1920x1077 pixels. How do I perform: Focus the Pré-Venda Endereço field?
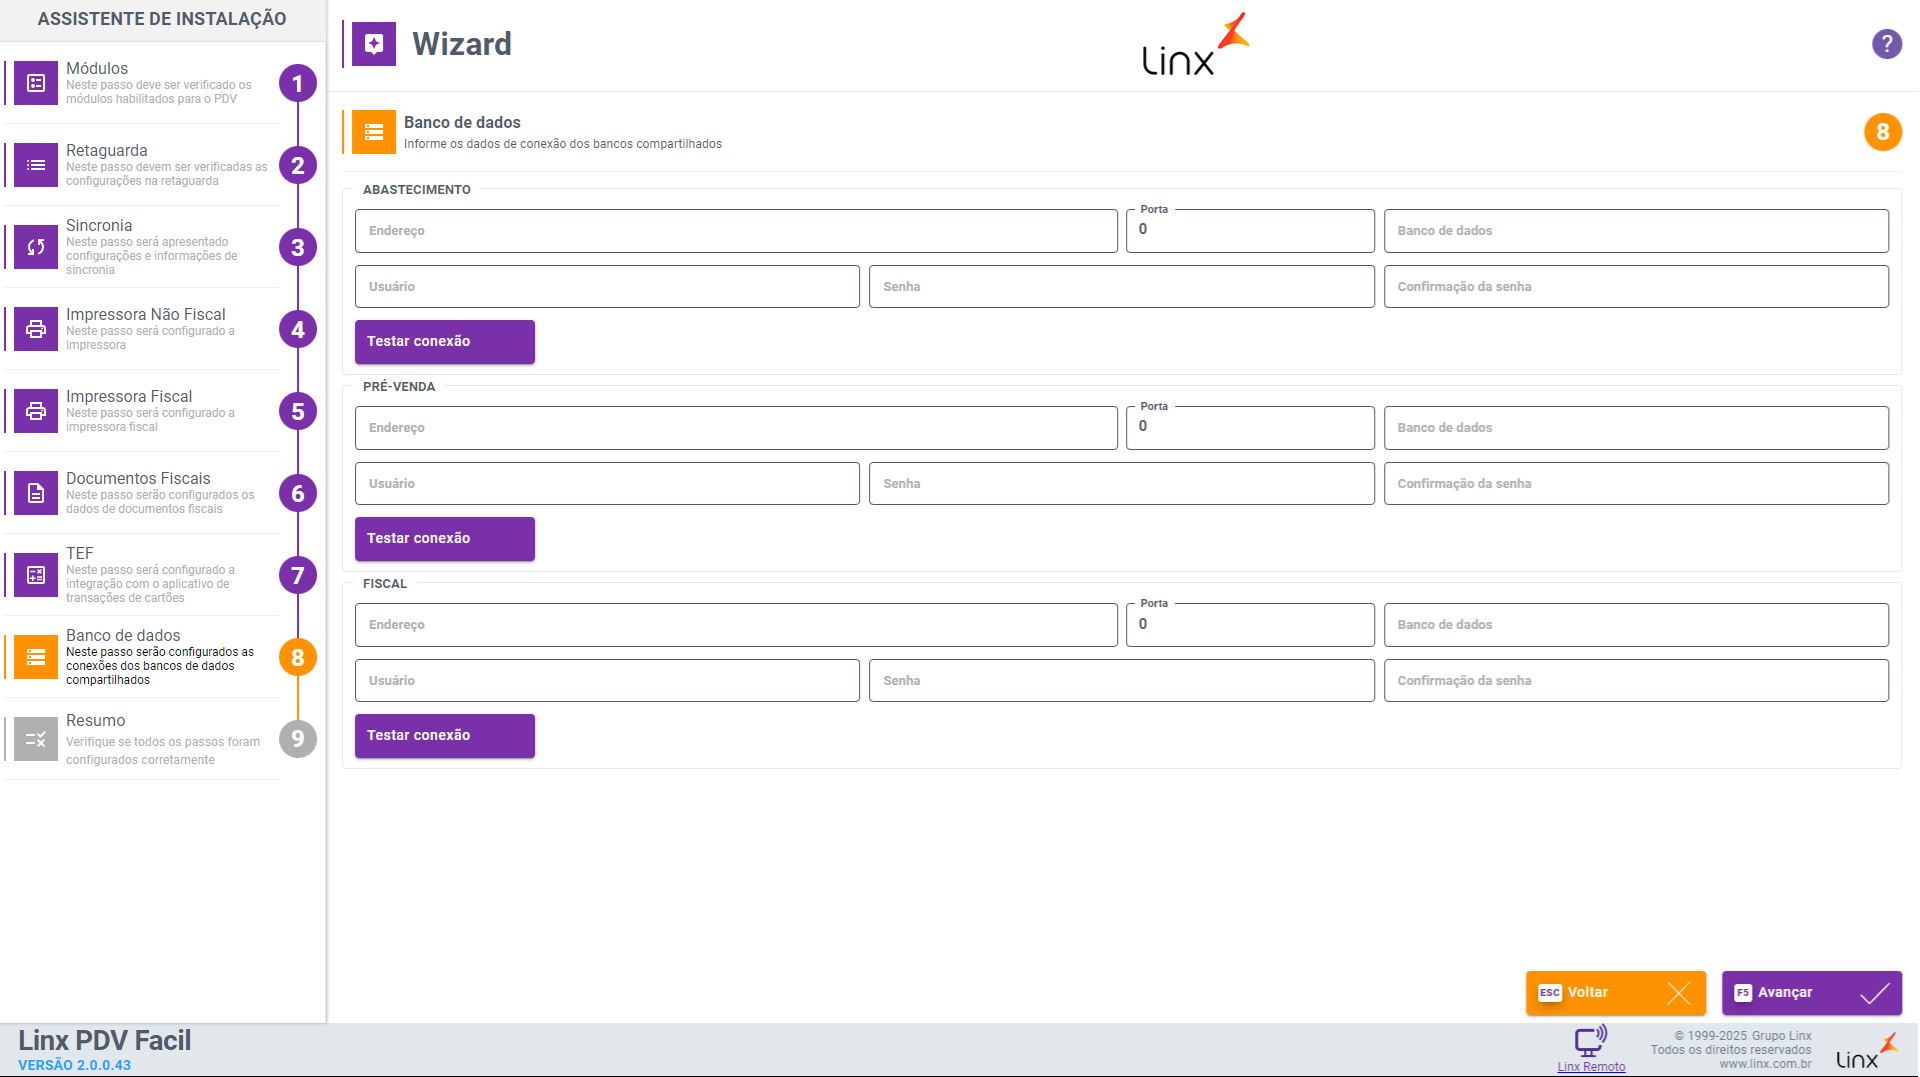pyautogui.click(x=736, y=428)
